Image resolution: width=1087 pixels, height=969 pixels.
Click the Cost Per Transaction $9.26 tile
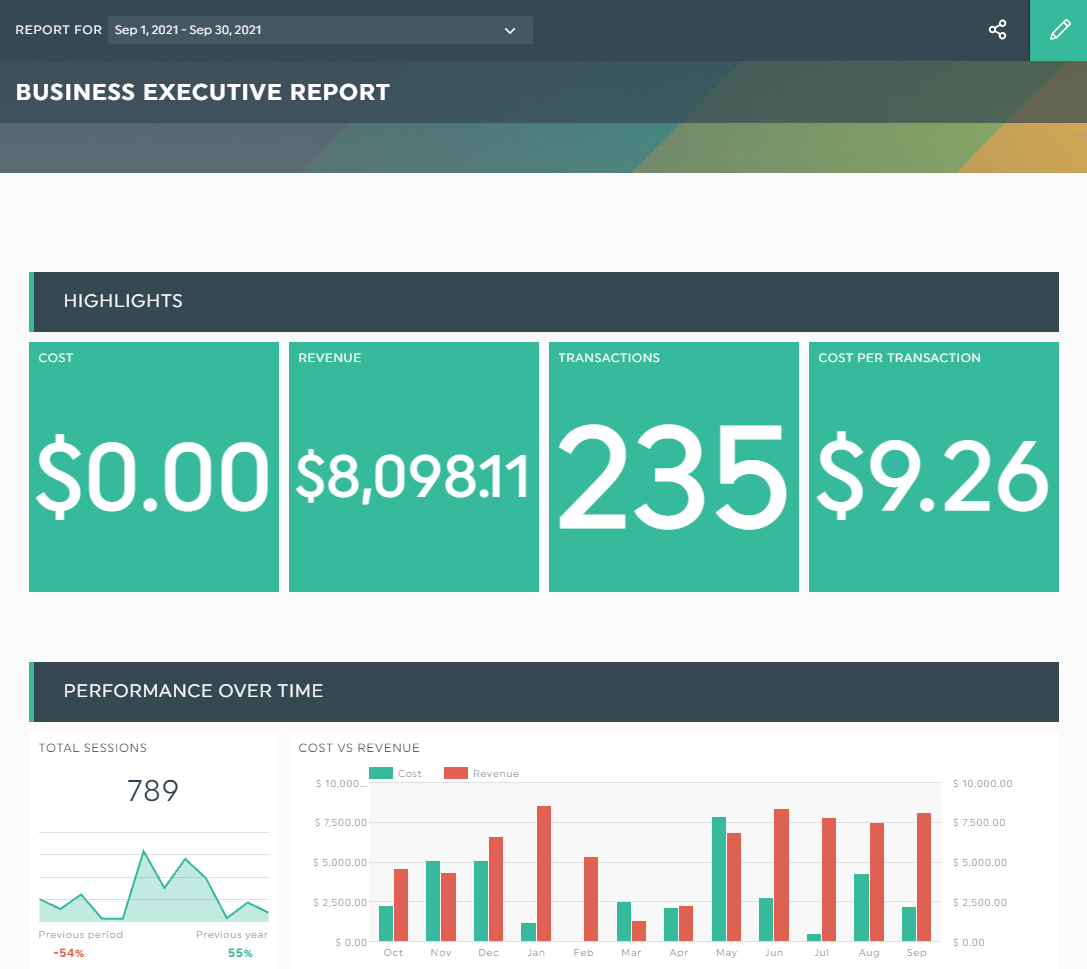pyautogui.click(x=934, y=467)
